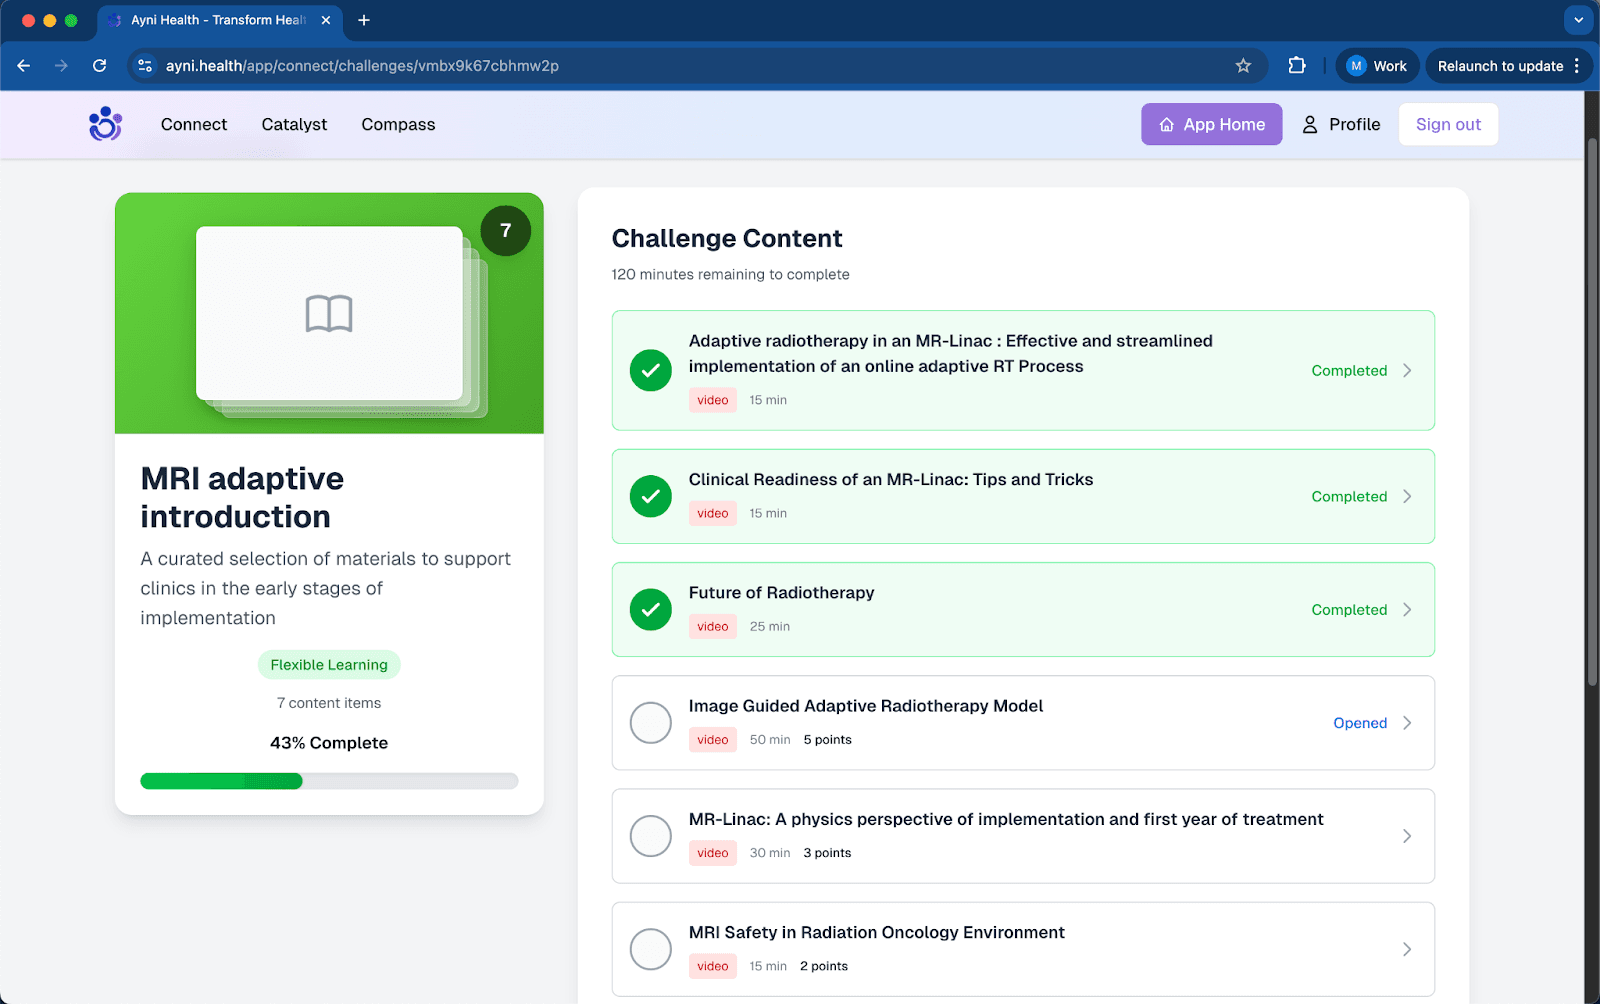
Task: Open the Chrome three-dot menu
Action: pyautogui.click(x=1578, y=65)
